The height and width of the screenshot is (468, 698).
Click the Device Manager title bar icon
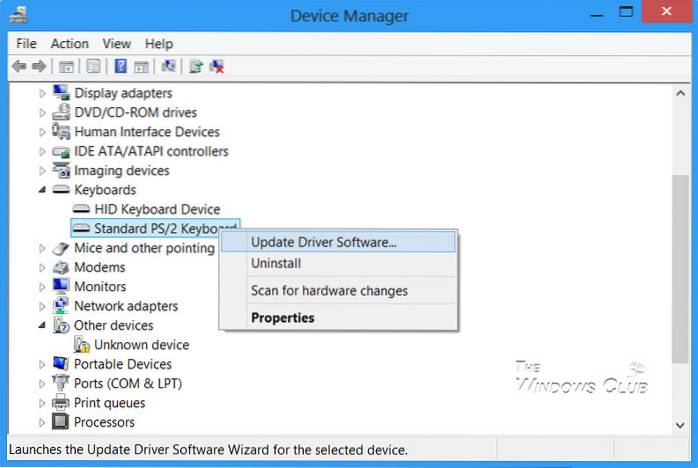[x=19, y=15]
